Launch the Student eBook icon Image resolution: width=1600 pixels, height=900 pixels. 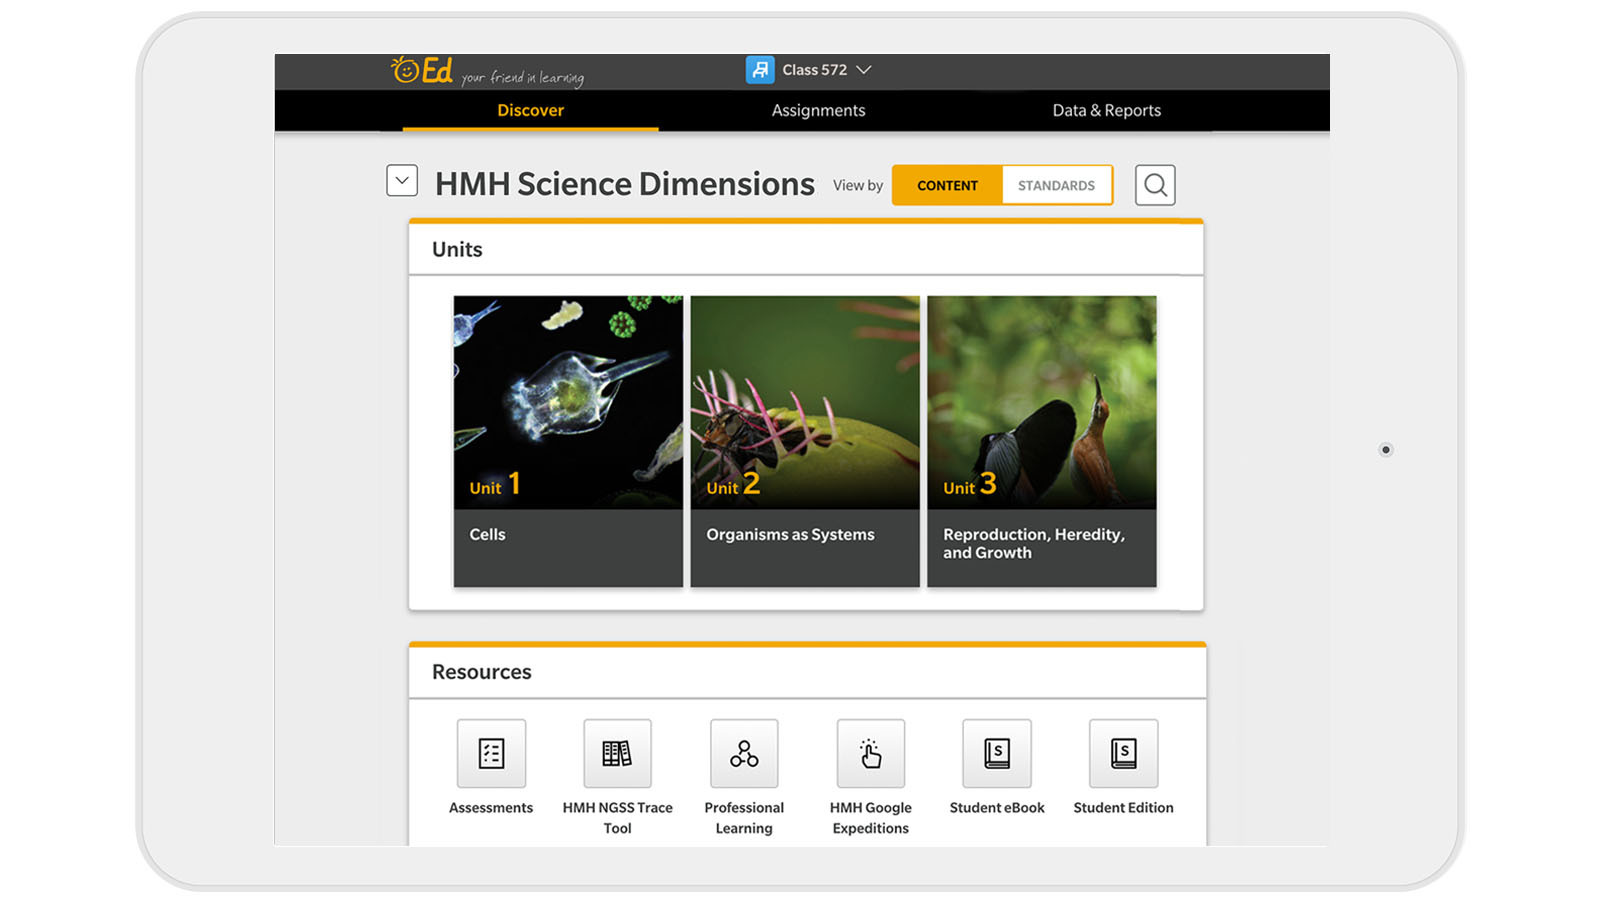coord(995,753)
